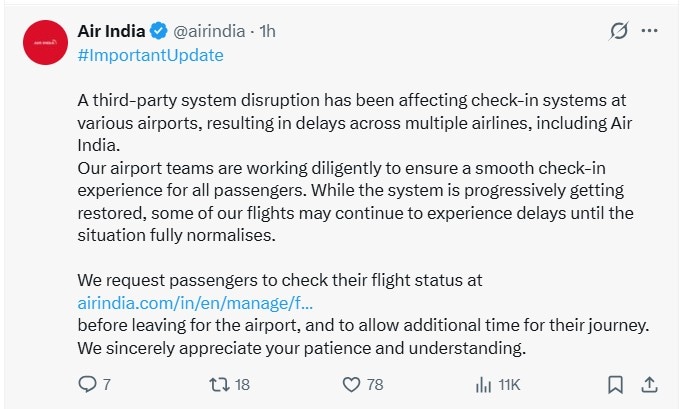Open Grok actions icon on post
The width and height of the screenshot is (684, 409).
pos(618,32)
